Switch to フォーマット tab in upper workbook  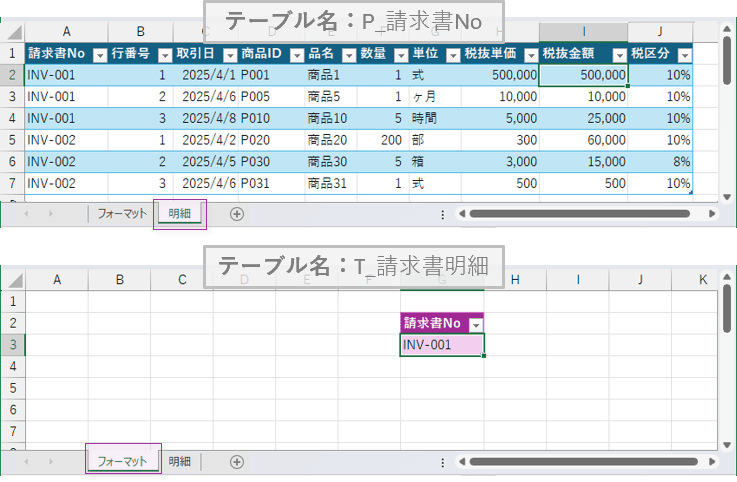point(122,213)
